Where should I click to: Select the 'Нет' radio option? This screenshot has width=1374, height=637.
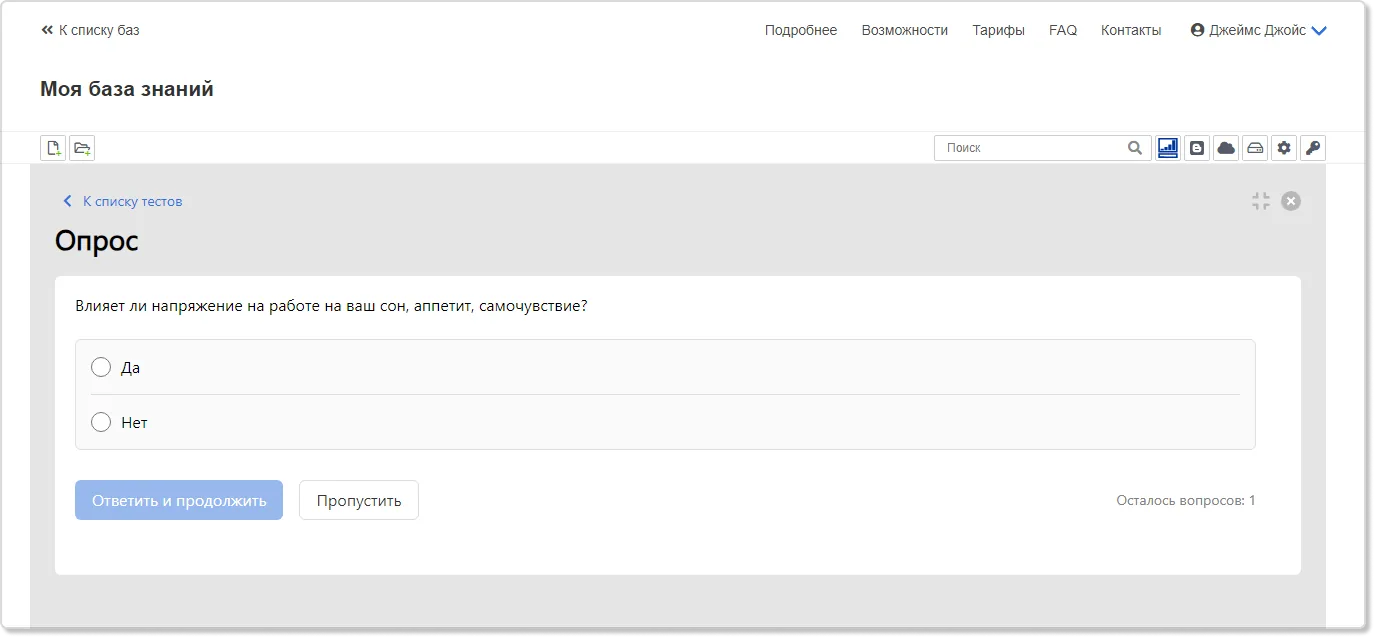click(x=101, y=422)
